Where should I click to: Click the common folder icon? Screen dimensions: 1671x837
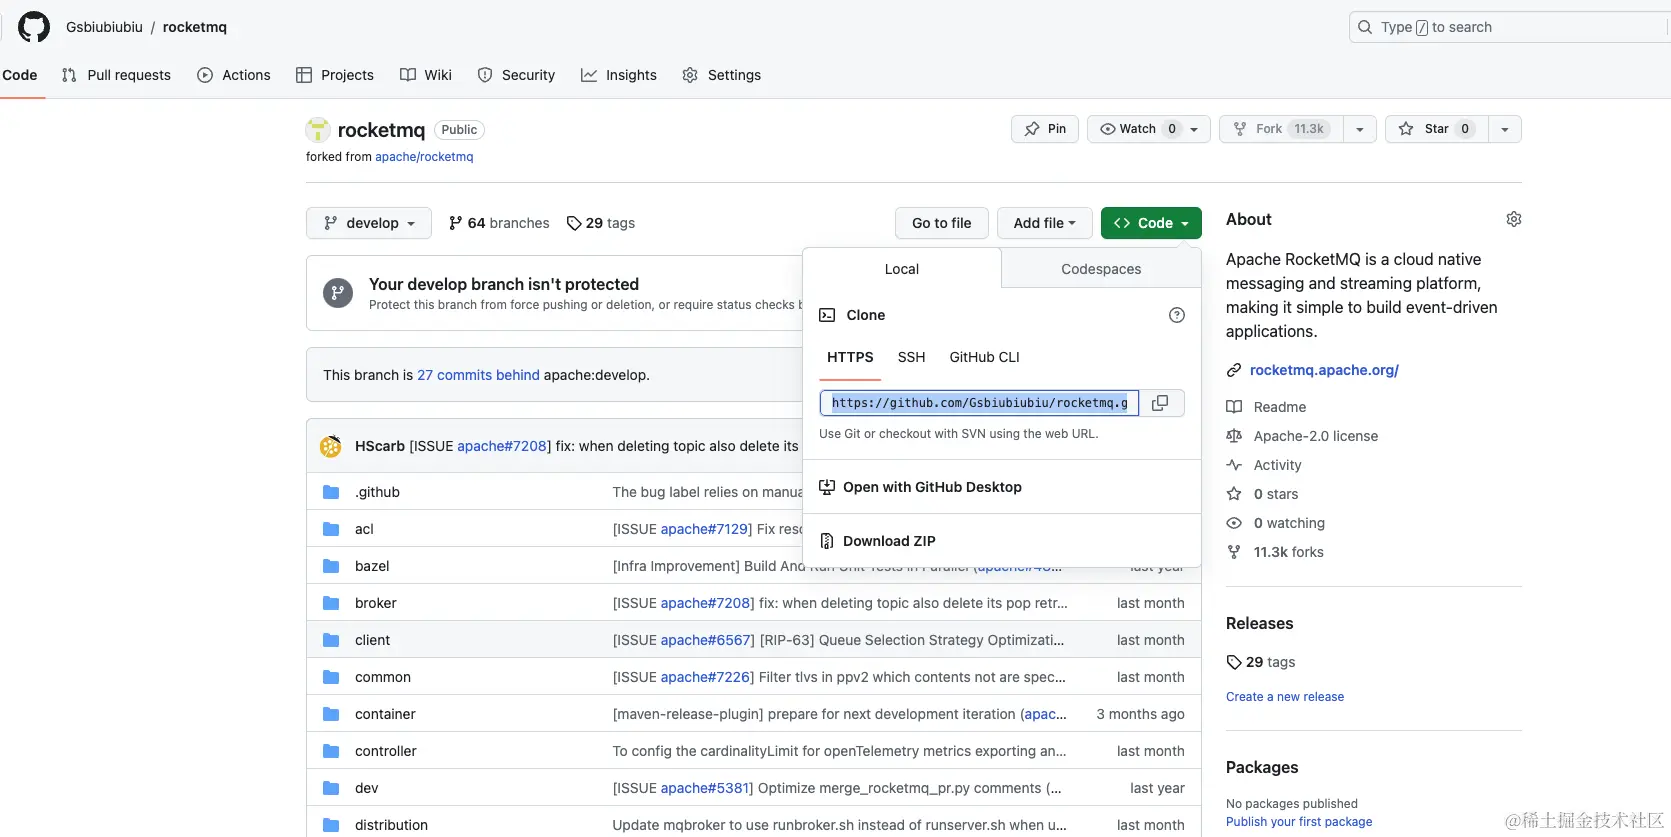pyautogui.click(x=331, y=677)
